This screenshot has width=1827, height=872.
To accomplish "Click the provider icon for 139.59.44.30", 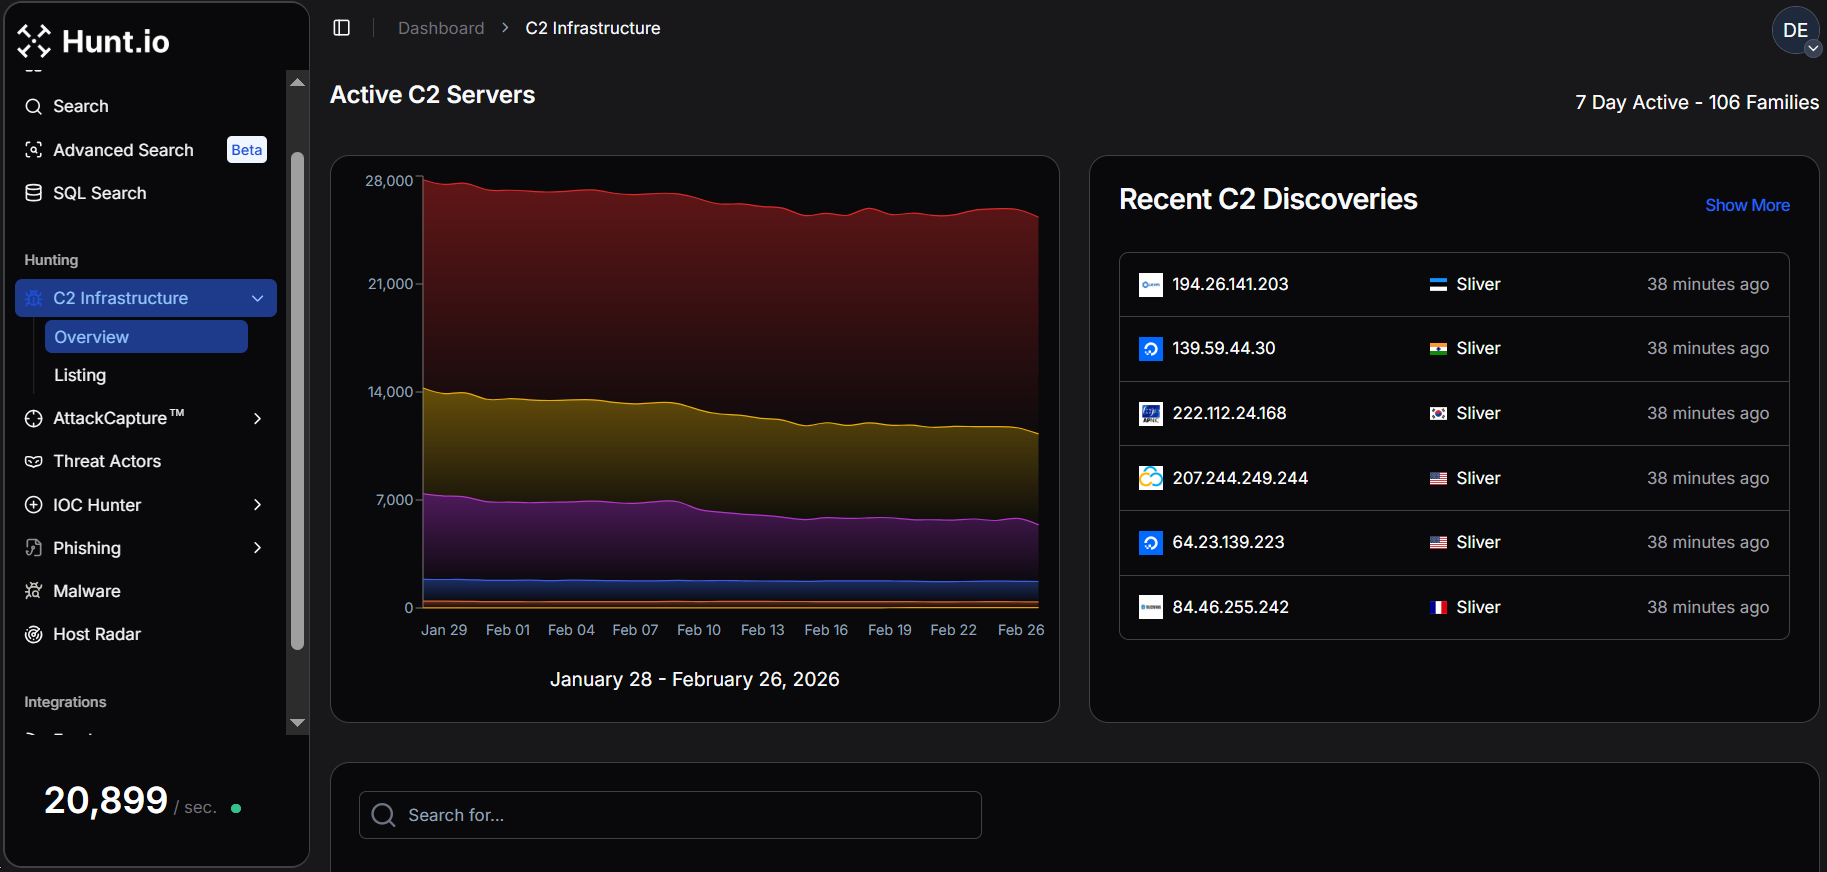I will point(1151,349).
